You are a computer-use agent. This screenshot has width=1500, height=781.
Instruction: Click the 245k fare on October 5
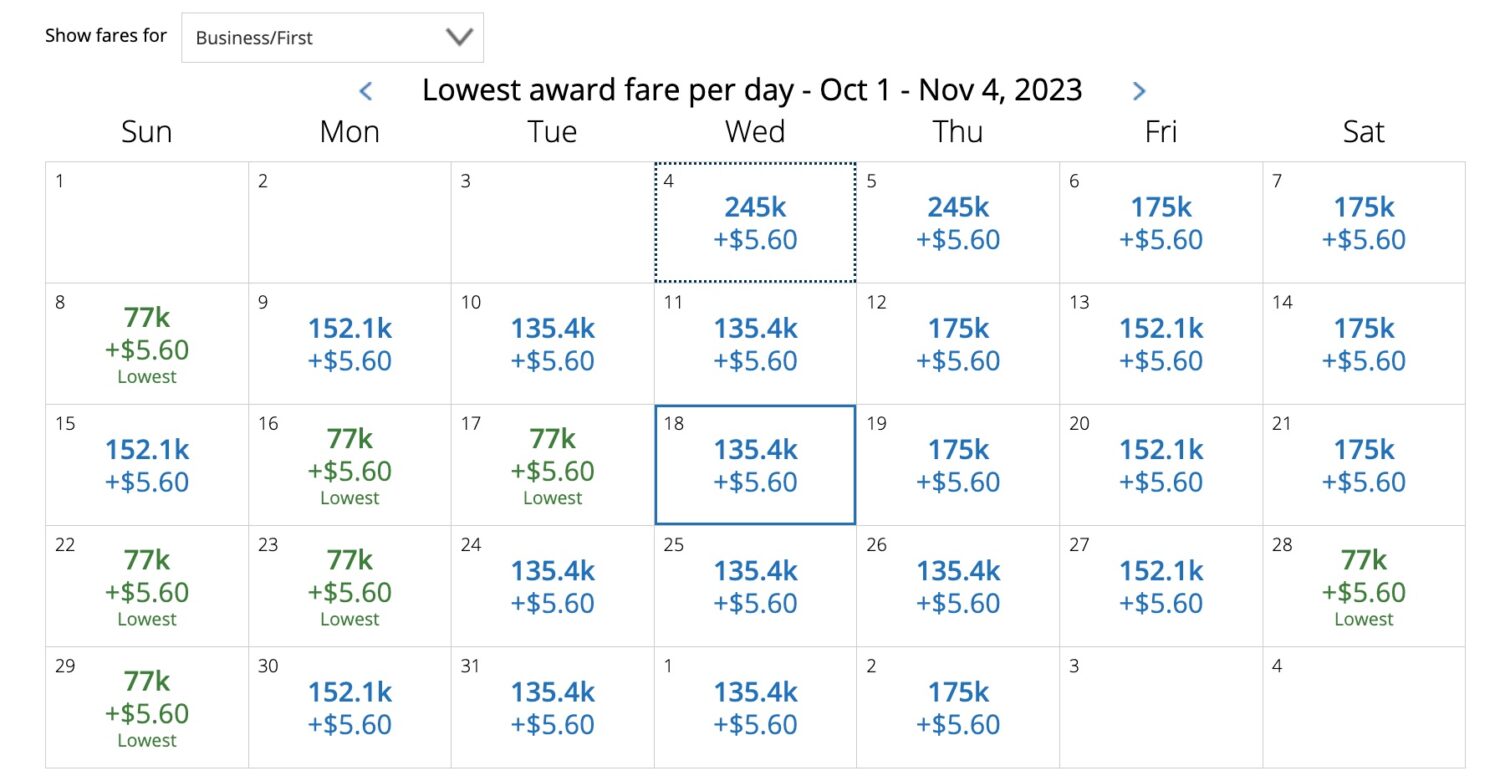click(958, 222)
